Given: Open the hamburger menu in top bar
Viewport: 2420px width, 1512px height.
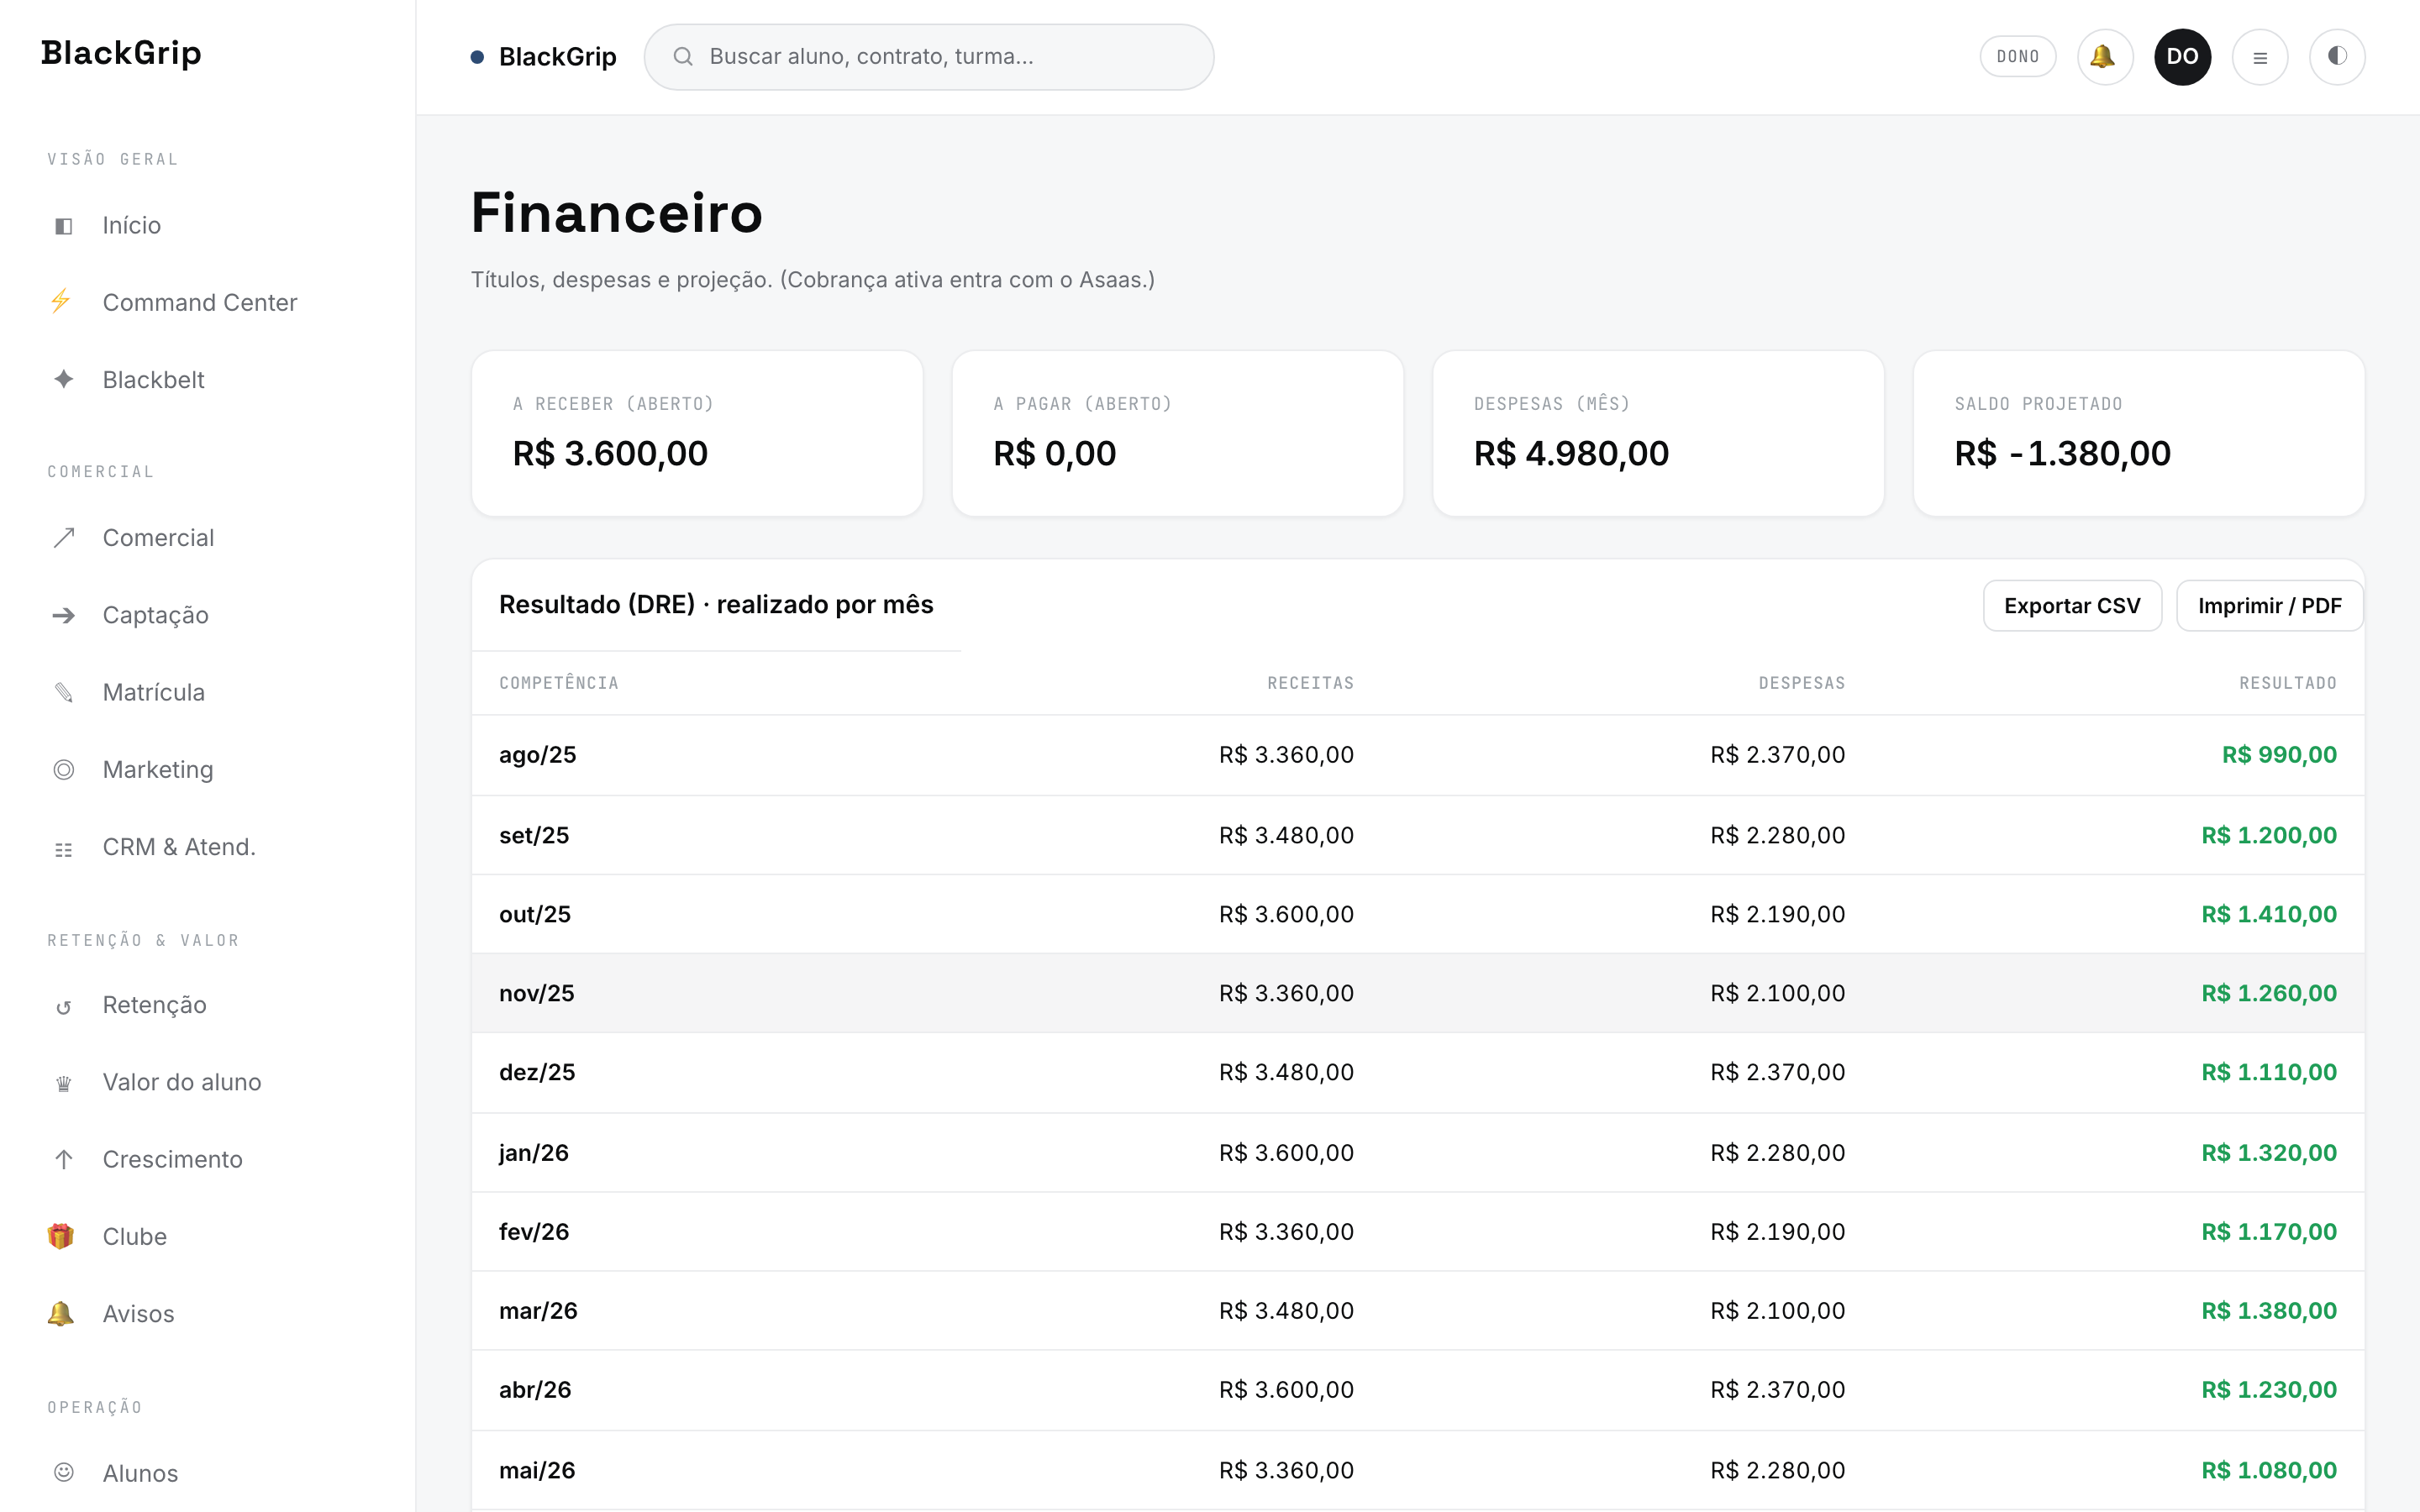Looking at the screenshot, I should (x=2259, y=57).
